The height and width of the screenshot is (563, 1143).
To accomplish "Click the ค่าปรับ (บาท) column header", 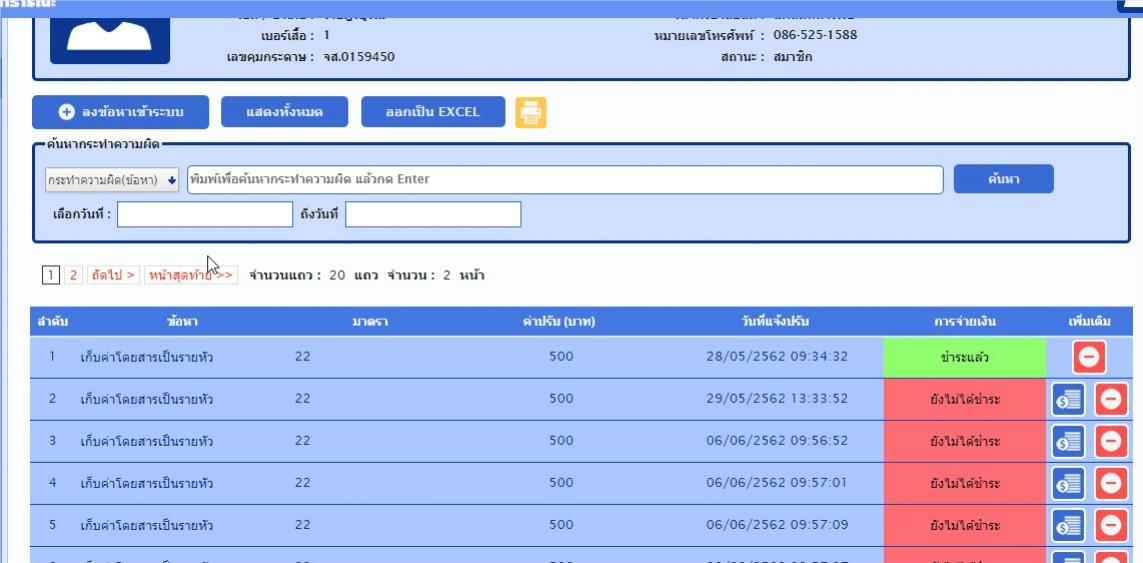I will pyautogui.click(x=559, y=322).
